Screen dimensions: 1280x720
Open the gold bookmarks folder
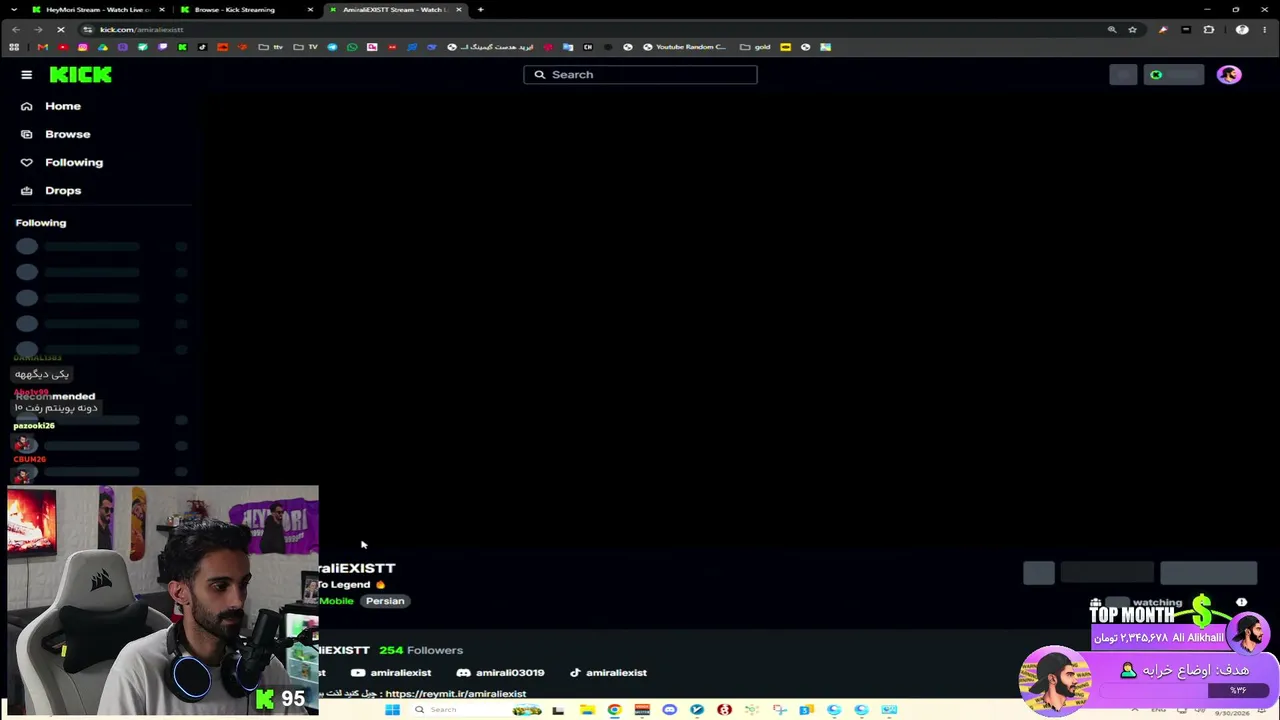click(755, 47)
